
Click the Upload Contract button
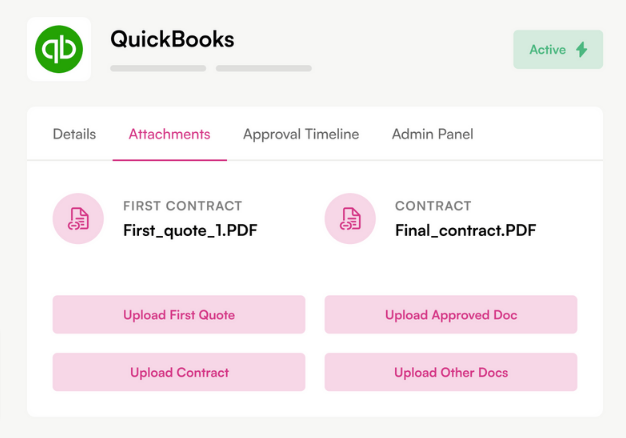coord(179,372)
